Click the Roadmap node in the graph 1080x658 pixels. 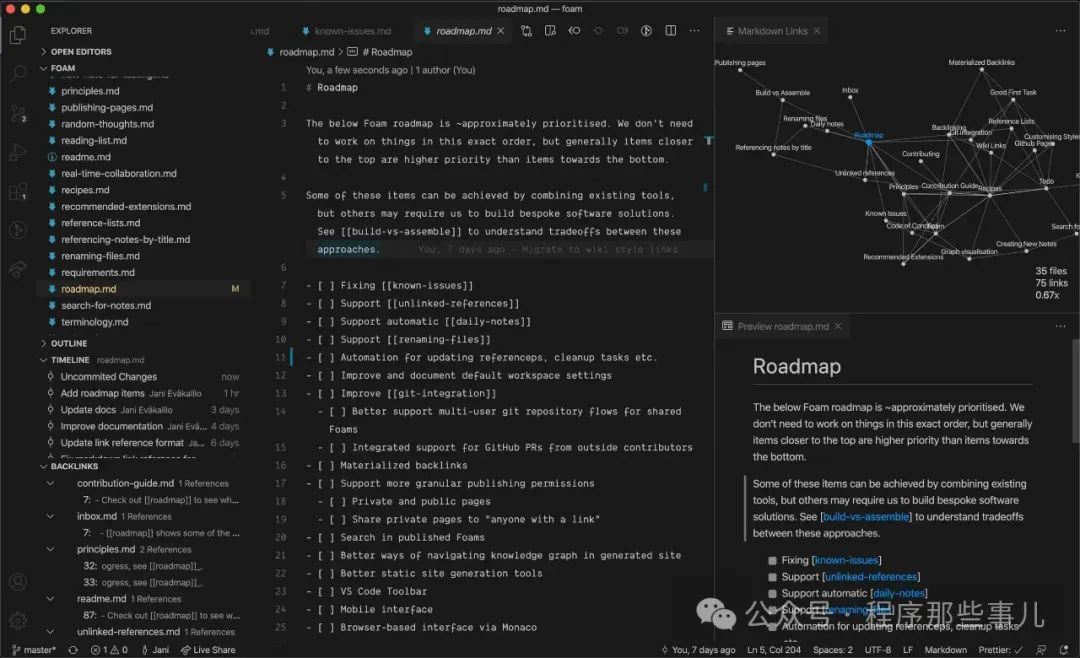coord(869,143)
